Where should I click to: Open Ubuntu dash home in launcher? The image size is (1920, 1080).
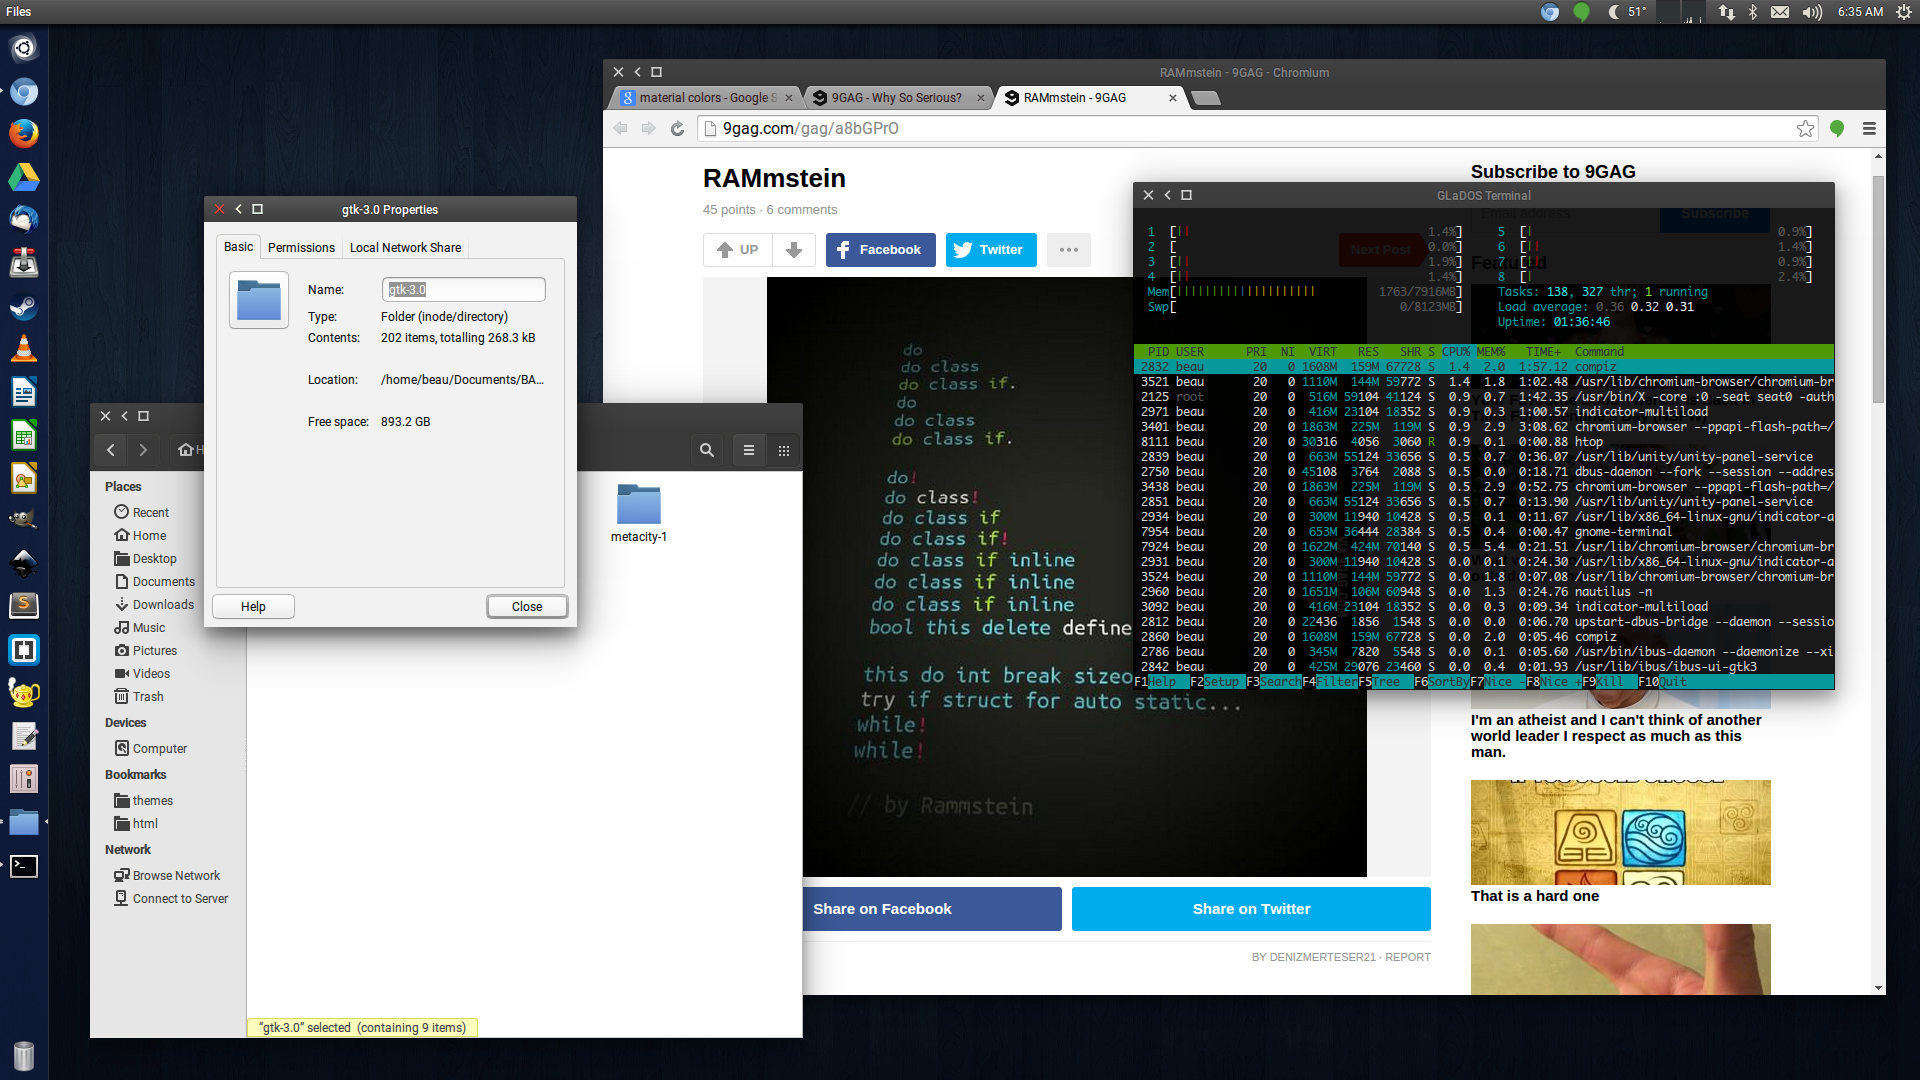click(x=24, y=48)
